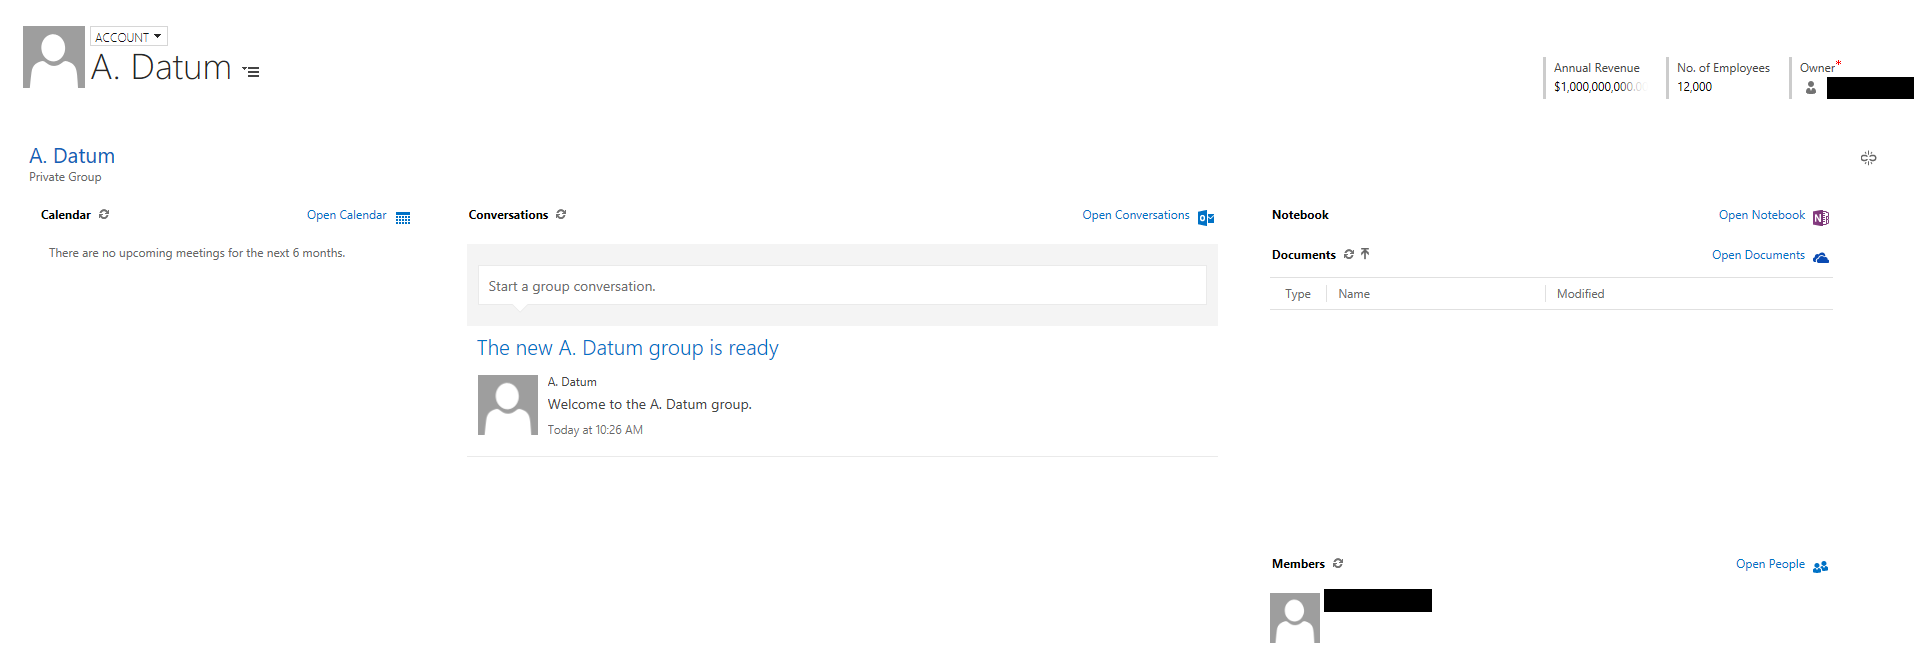Click the expand/collapse icon at right of group header

1868,158
